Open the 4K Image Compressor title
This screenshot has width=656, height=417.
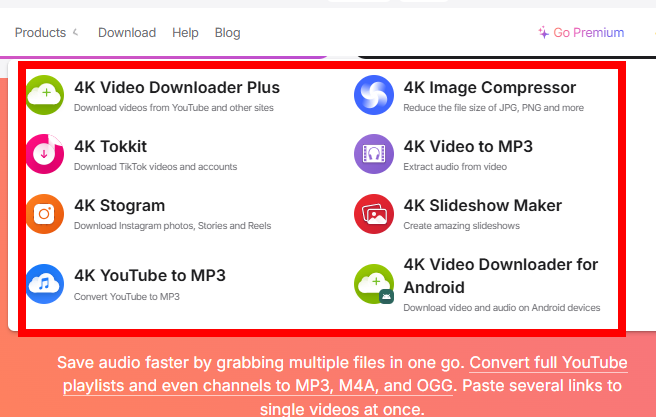(x=489, y=87)
